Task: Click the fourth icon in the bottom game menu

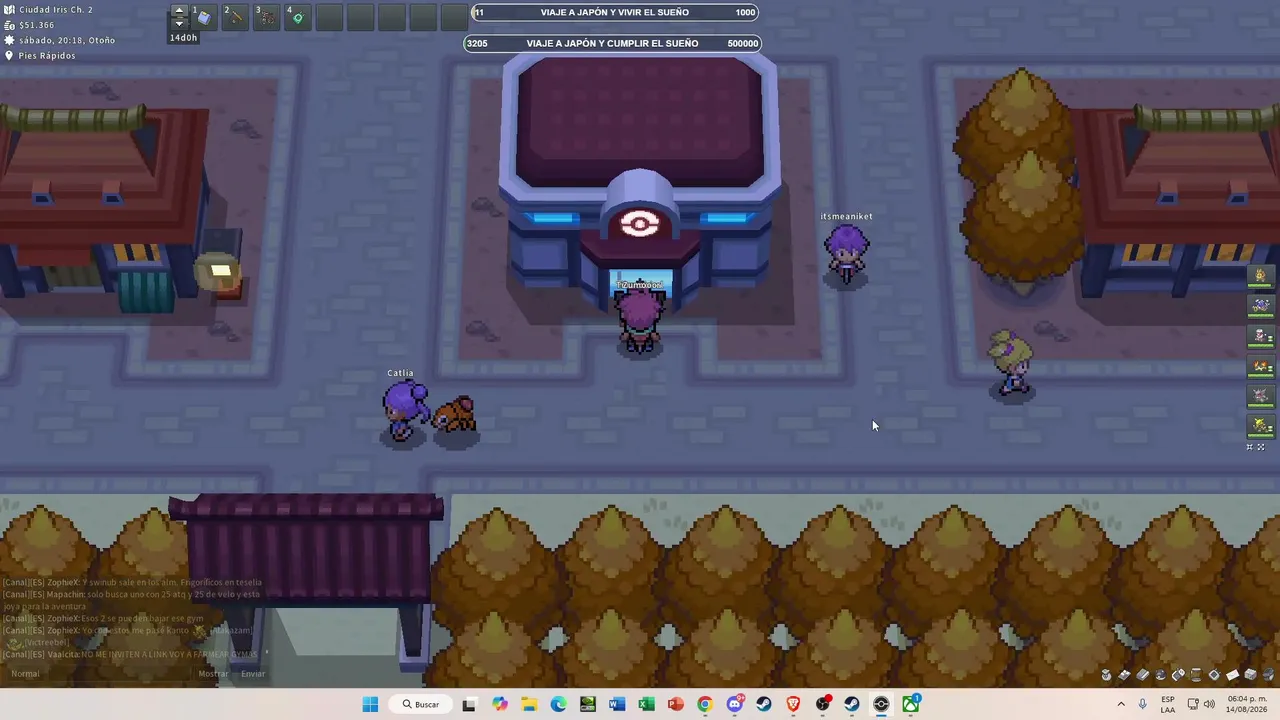Action: point(1160,675)
